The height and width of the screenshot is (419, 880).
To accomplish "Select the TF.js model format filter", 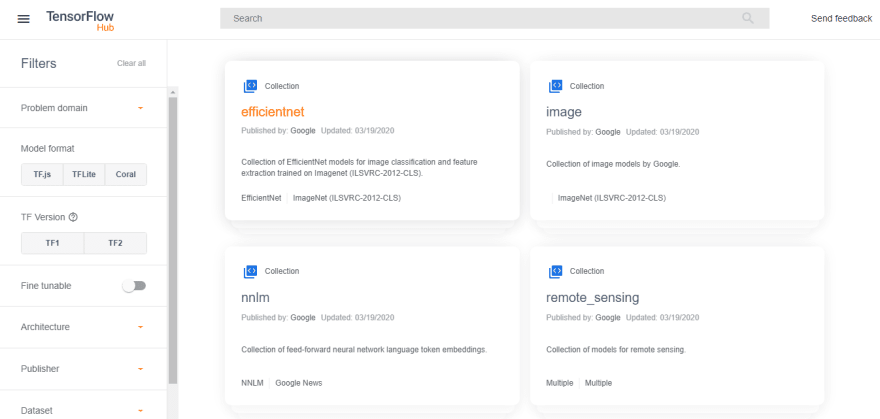I will click(x=42, y=174).
